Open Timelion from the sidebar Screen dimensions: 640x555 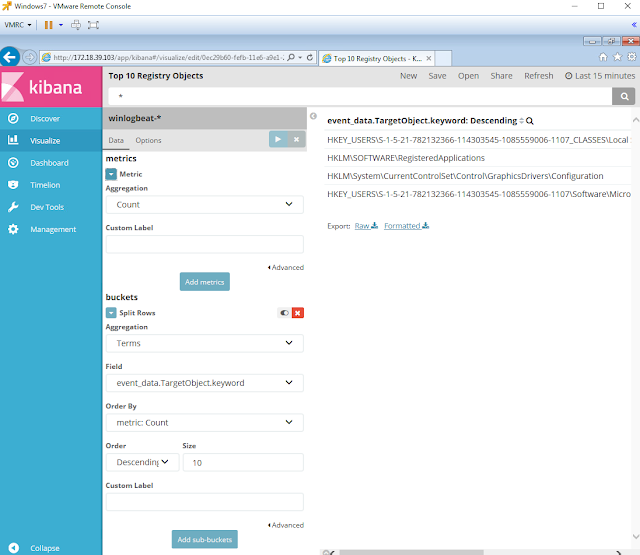pos(45,185)
